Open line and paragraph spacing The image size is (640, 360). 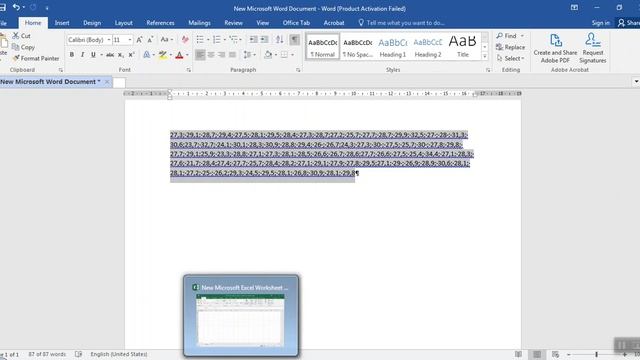tap(247, 55)
